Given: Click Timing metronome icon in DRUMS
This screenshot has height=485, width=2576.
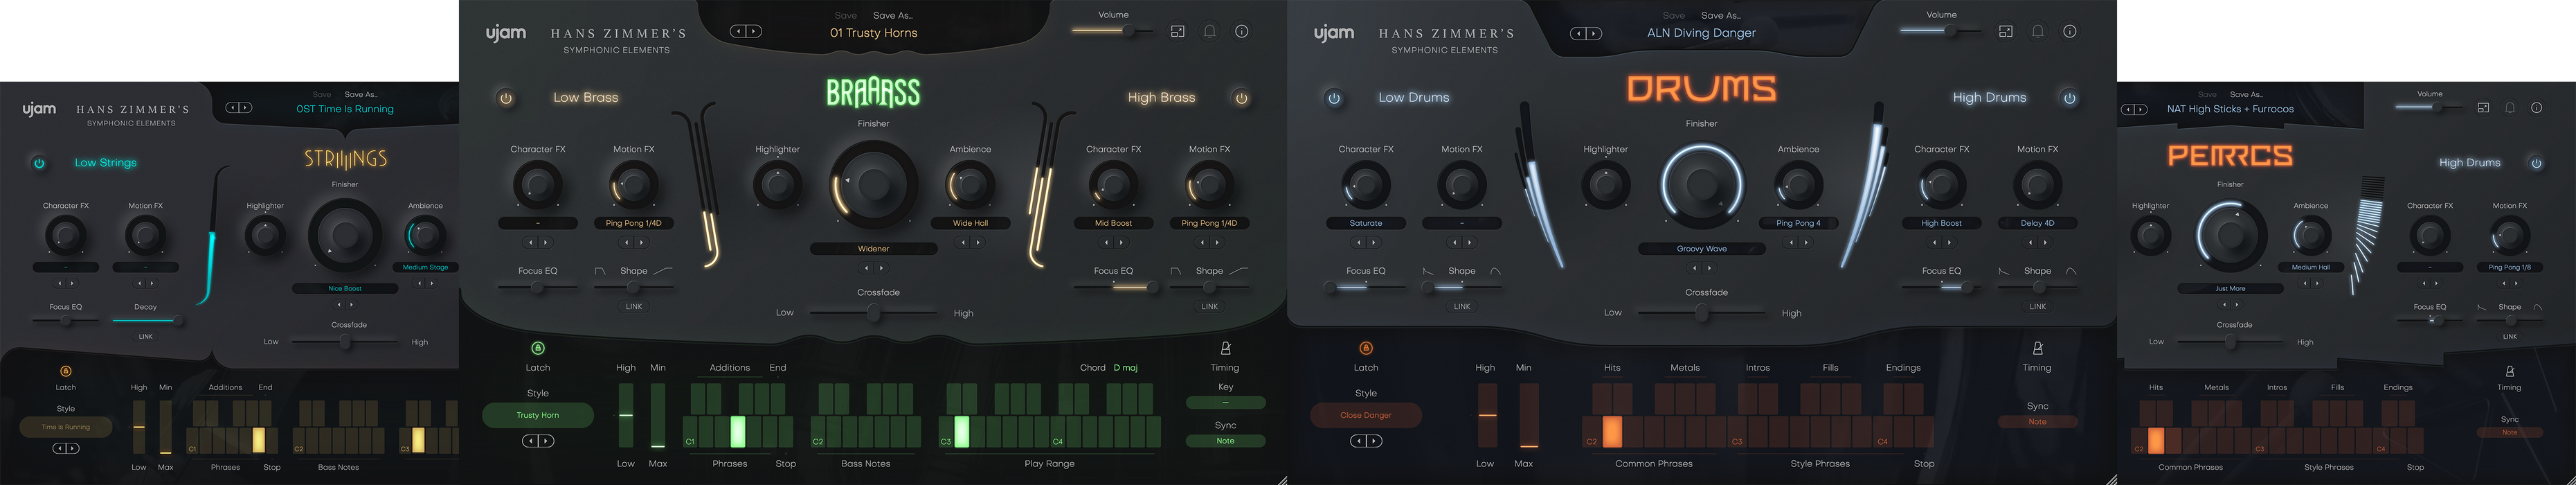Looking at the screenshot, I should click(2038, 348).
